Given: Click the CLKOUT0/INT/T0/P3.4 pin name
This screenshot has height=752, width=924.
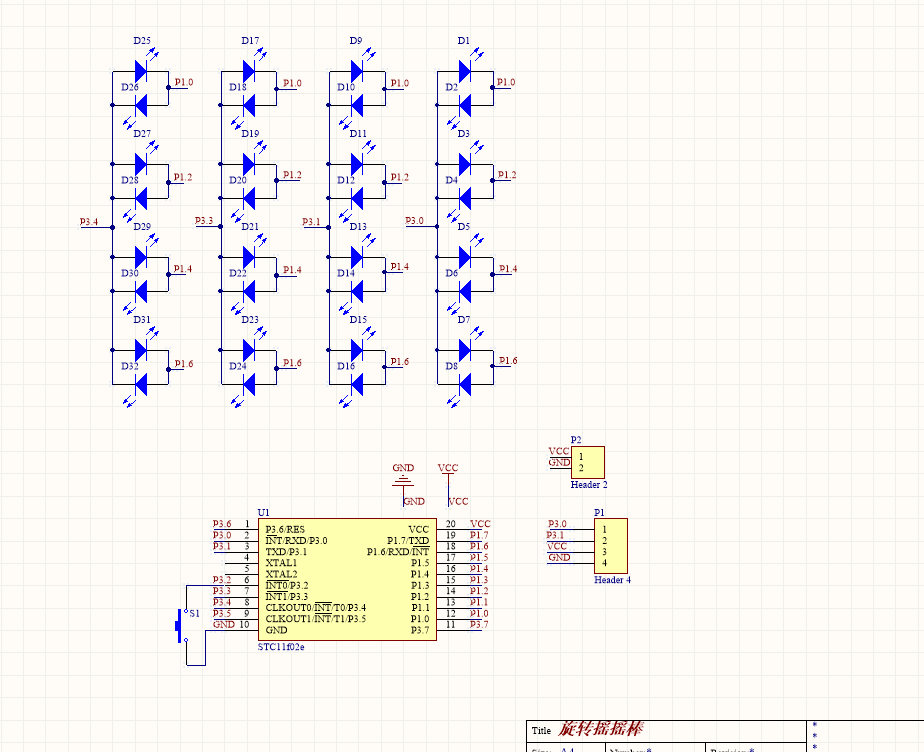Looking at the screenshot, I should [x=316, y=608].
